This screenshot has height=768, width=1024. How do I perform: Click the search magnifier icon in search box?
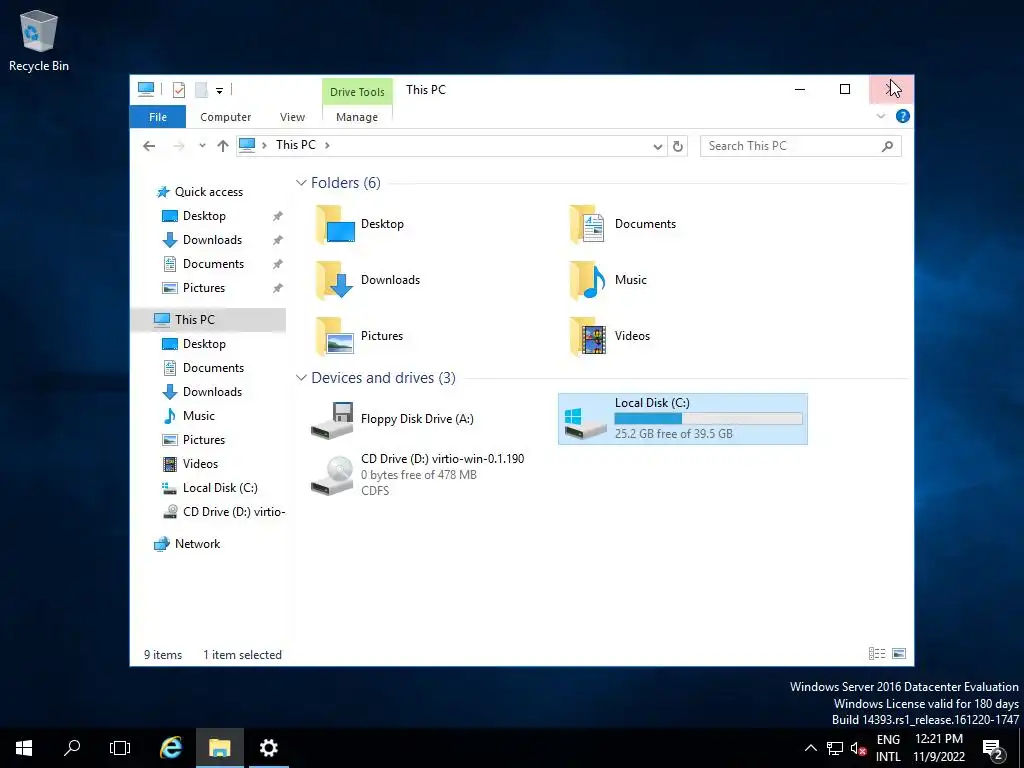(887, 146)
